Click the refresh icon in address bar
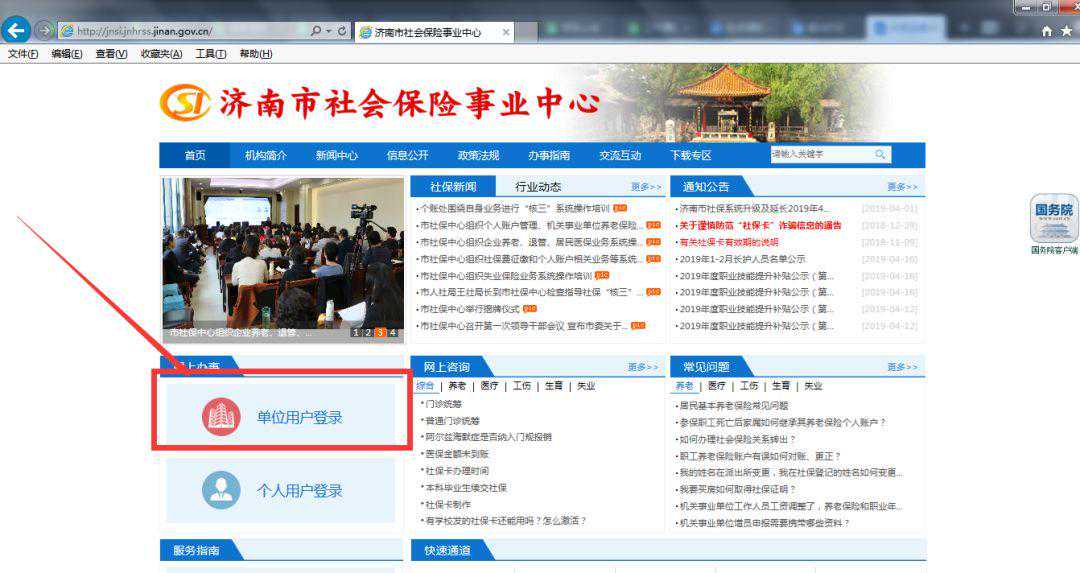 (342, 32)
